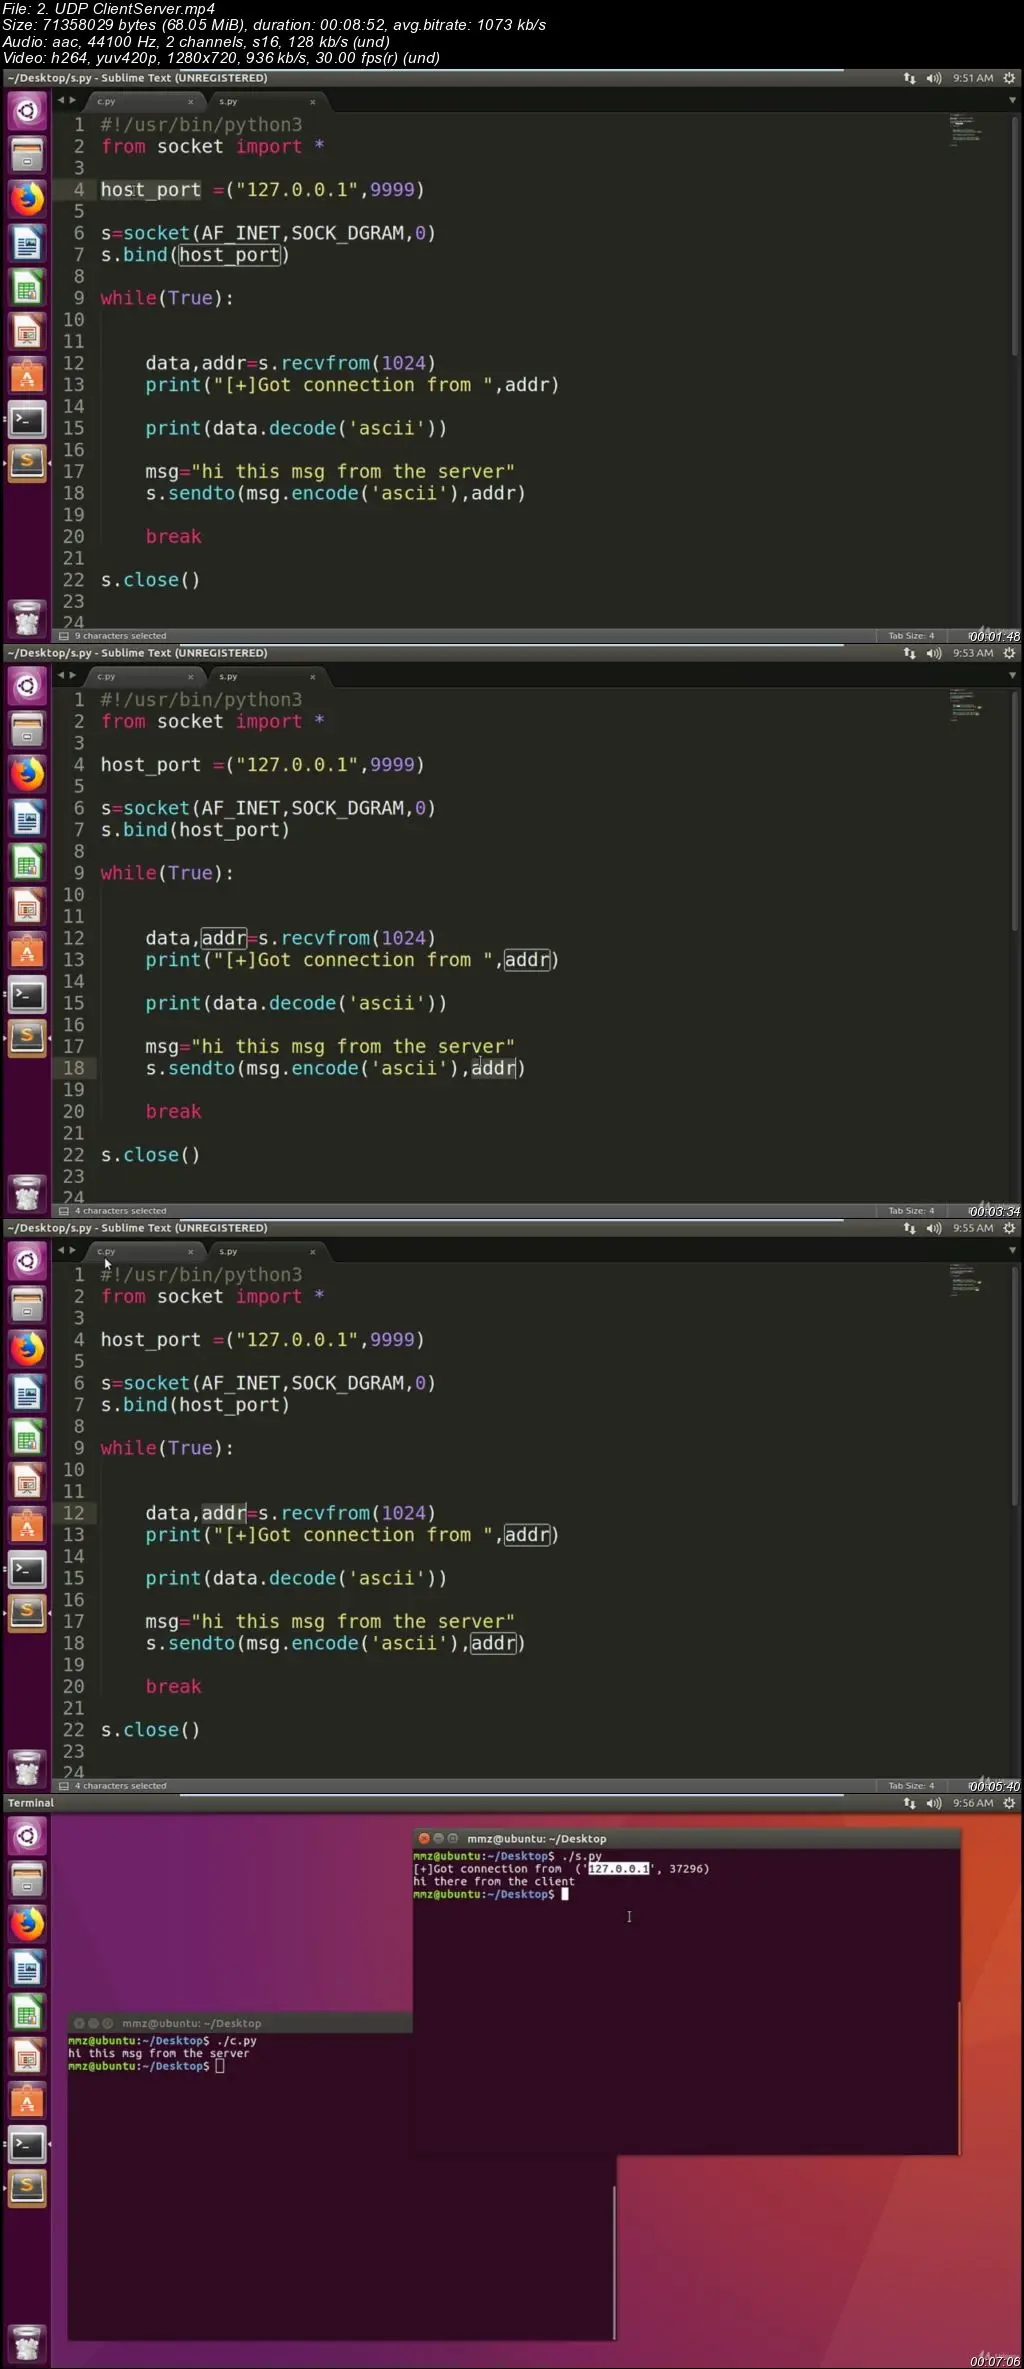Close the c.py tab in the 9:51 AM frame
This screenshot has width=1024, height=2369.
click(x=191, y=102)
